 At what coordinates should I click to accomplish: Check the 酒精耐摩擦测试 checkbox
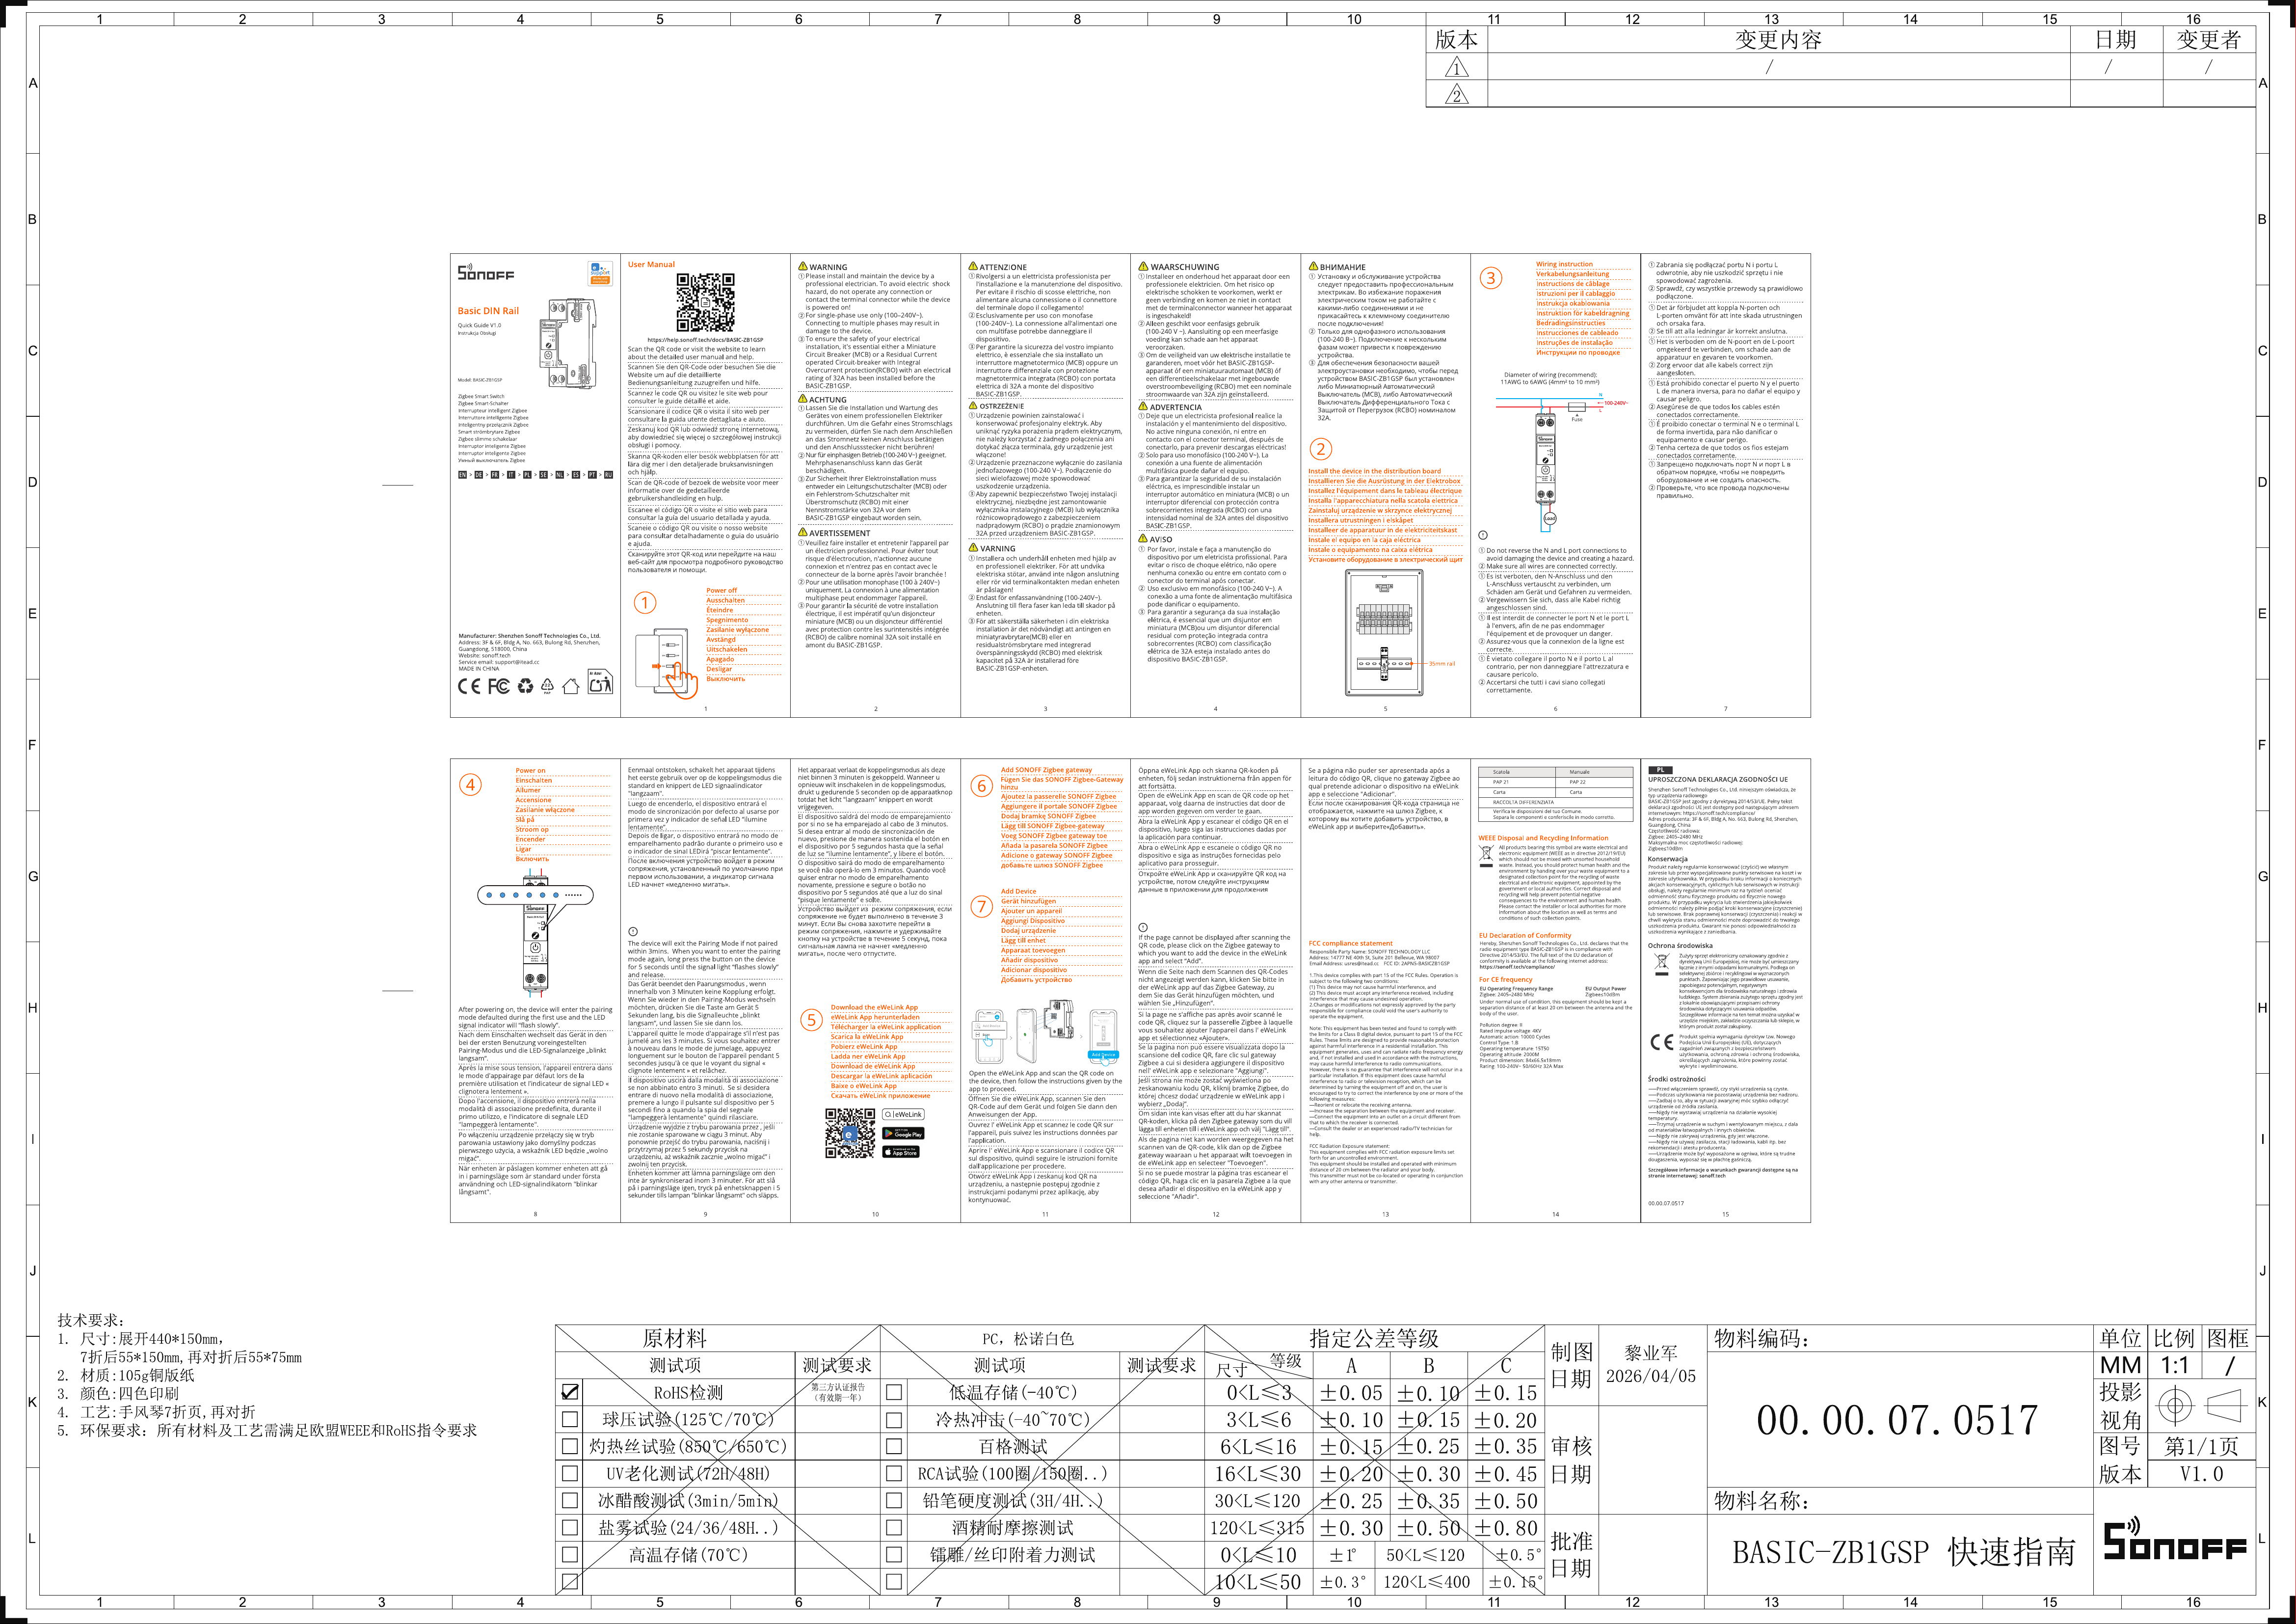point(894,1528)
